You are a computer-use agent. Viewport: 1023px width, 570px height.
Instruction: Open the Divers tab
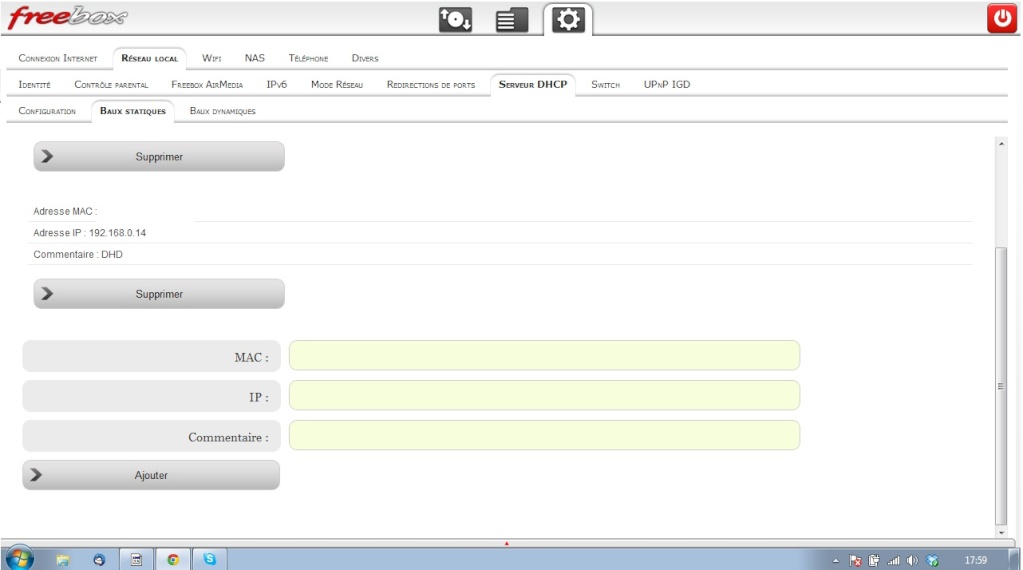(365, 58)
